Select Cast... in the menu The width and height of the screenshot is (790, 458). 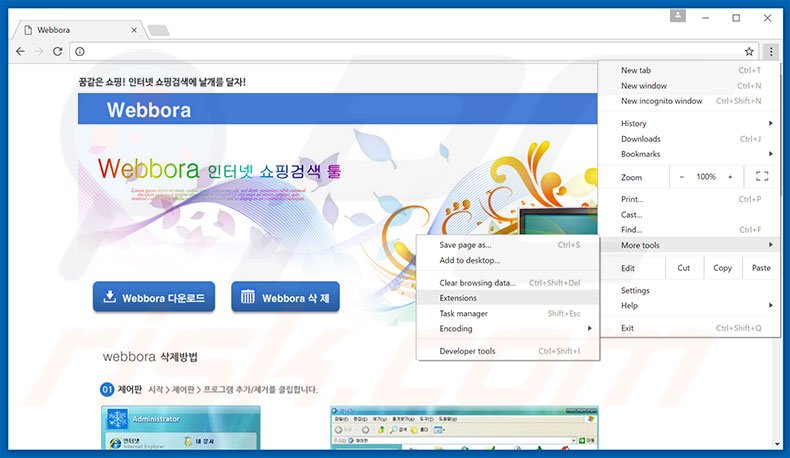pyautogui.click(x=690, y=215)
